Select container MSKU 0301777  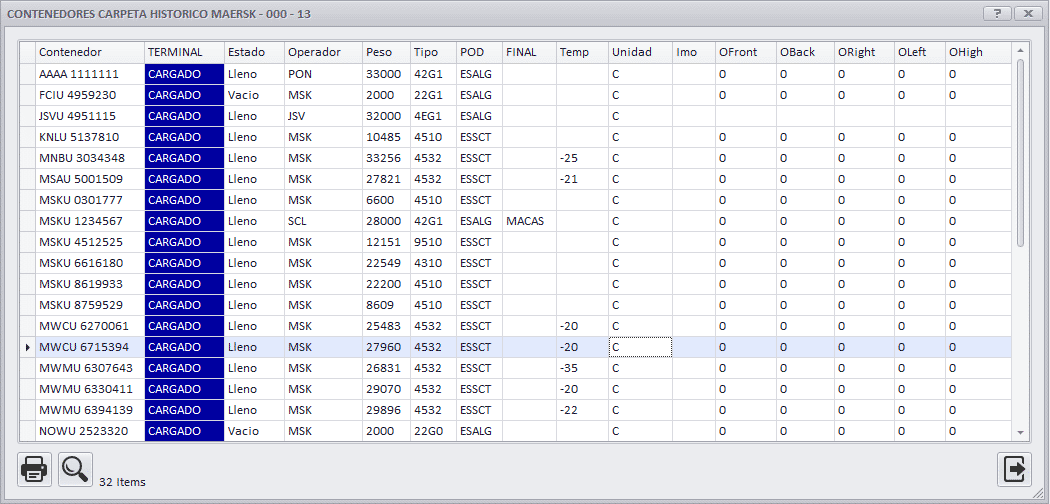point(90,200)
